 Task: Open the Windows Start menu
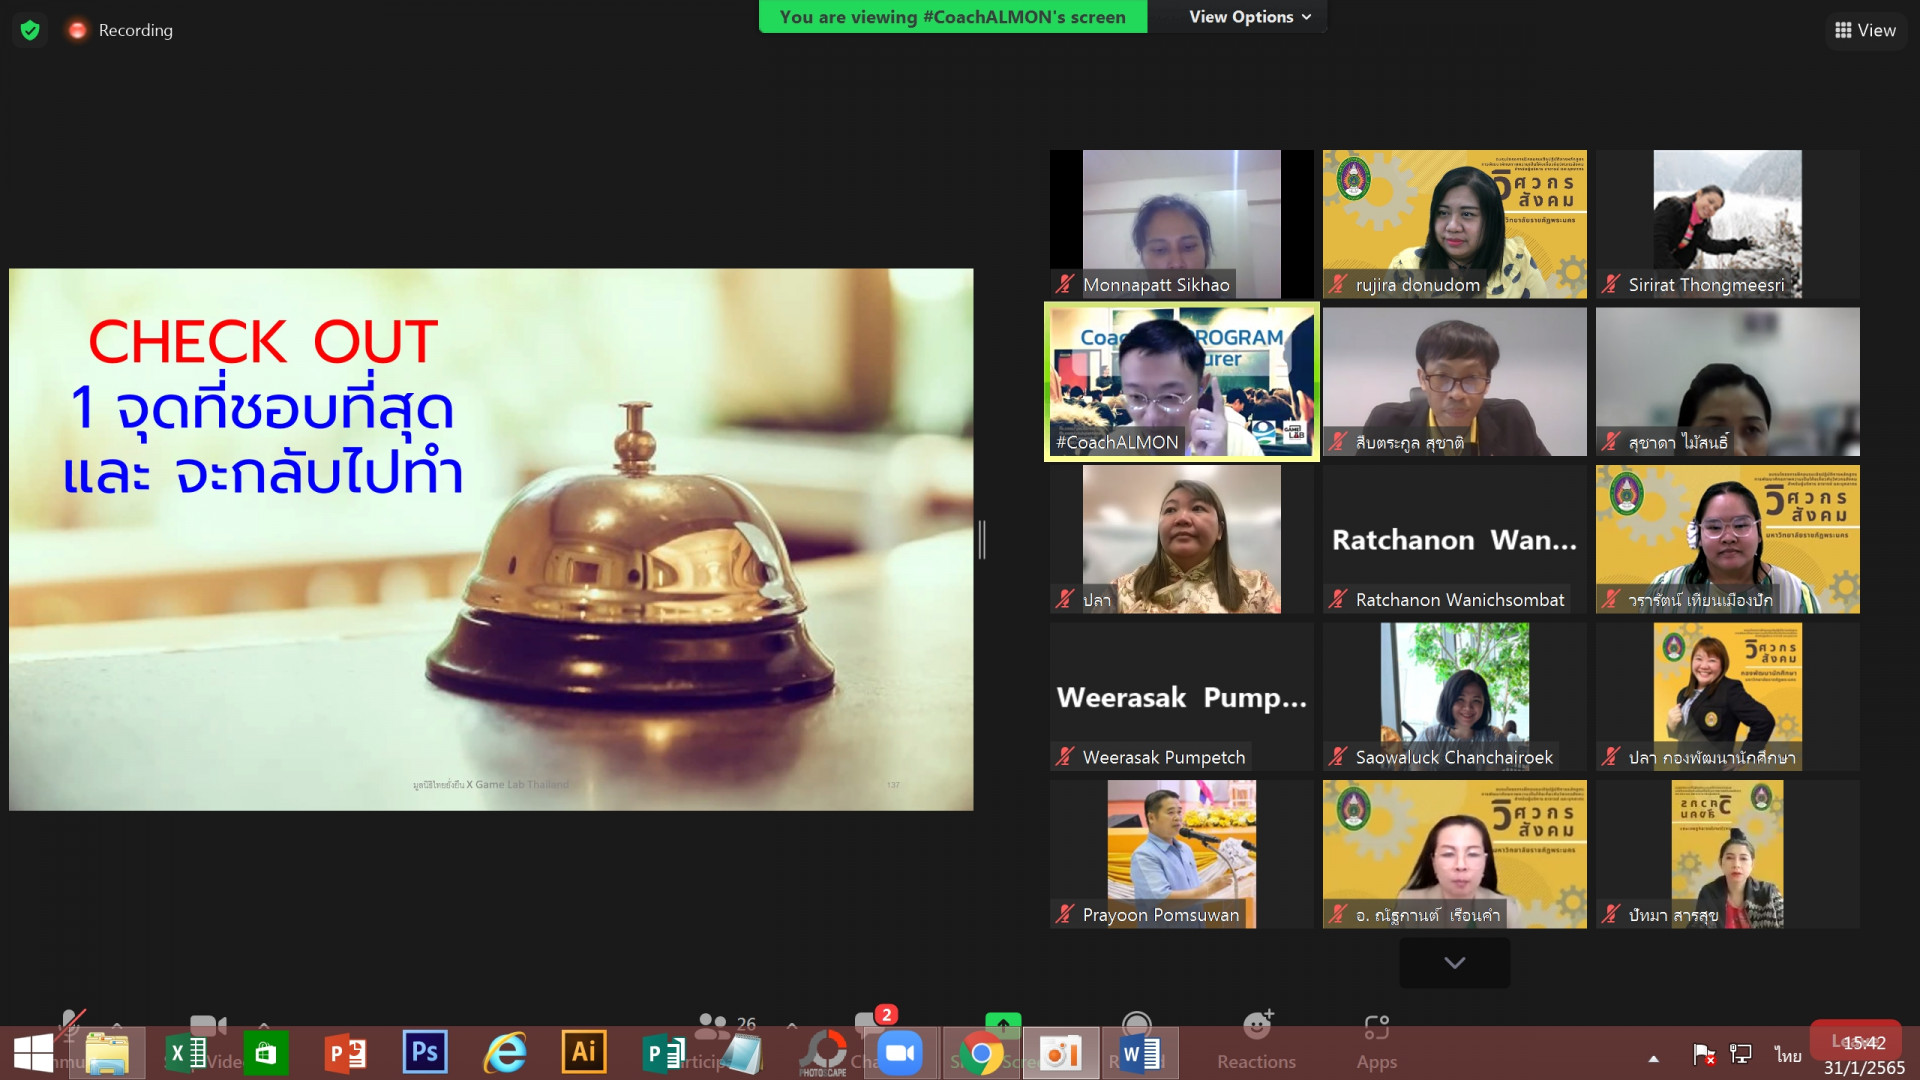pos(33,1054)
